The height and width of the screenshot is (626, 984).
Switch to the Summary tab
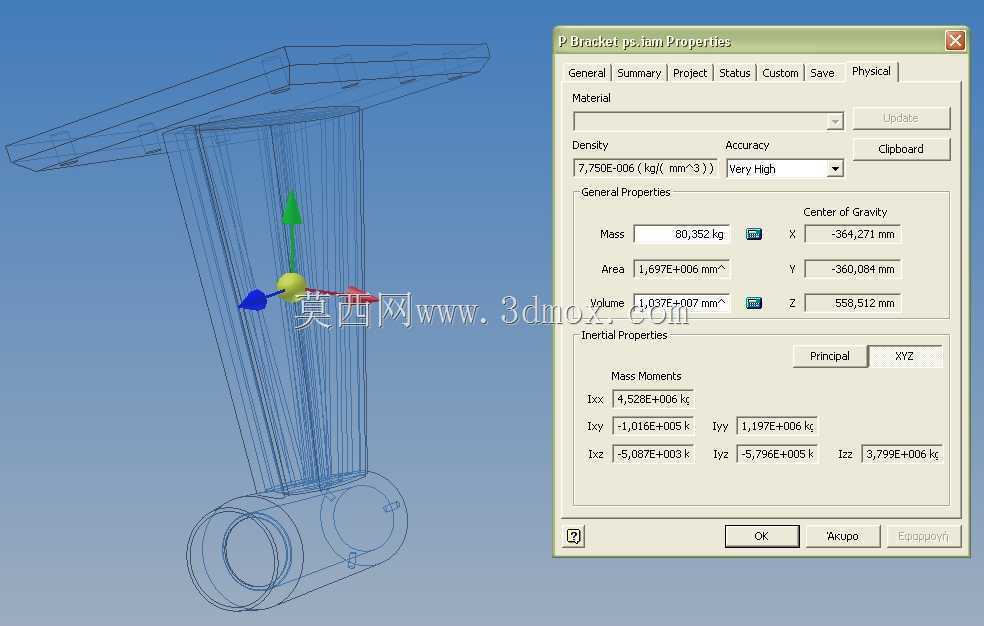pos(639,73)
